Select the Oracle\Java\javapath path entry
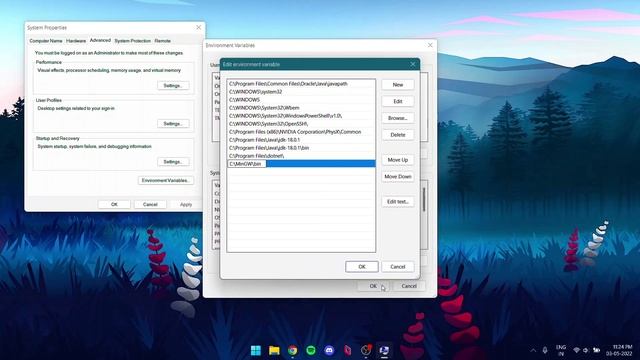The image size is (640, 360). click(301, 84)
